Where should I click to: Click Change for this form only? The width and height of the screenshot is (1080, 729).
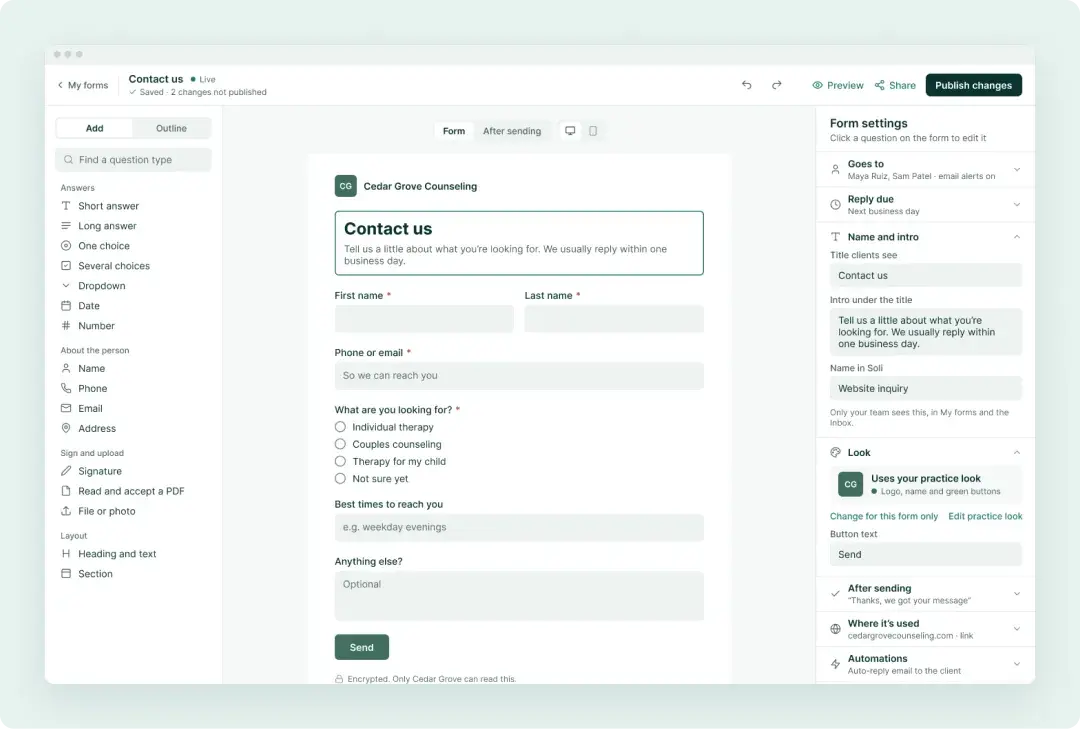coord(884,516)
